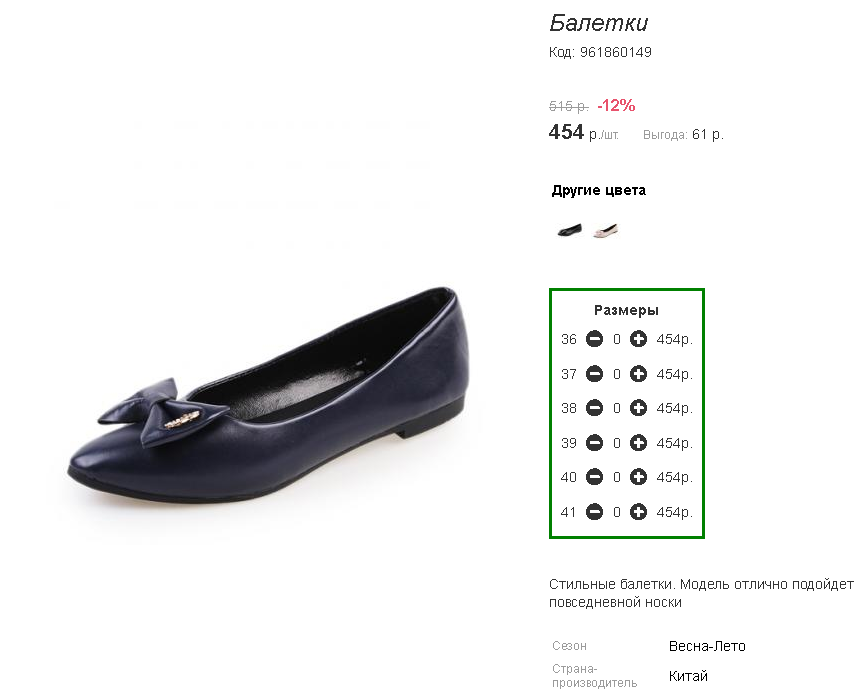Increase quantity for size 36
The image size is (857, 697).
coord(638,339)
